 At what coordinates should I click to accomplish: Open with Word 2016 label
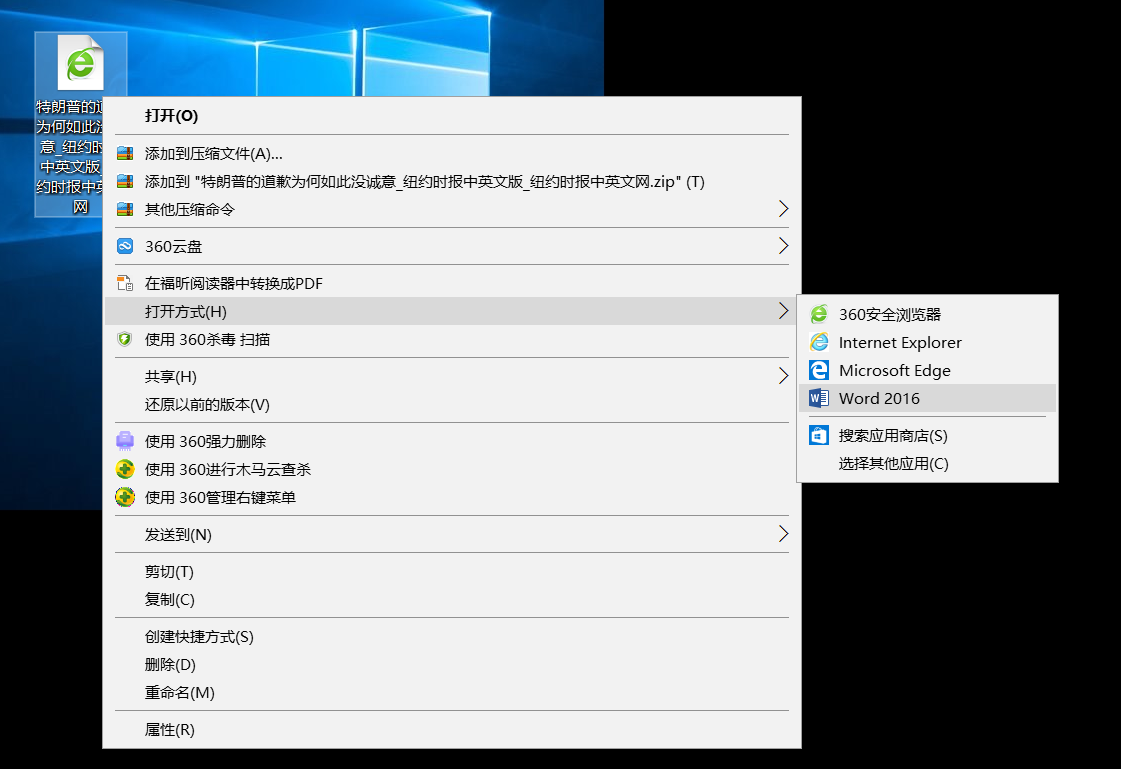point(879,399)
